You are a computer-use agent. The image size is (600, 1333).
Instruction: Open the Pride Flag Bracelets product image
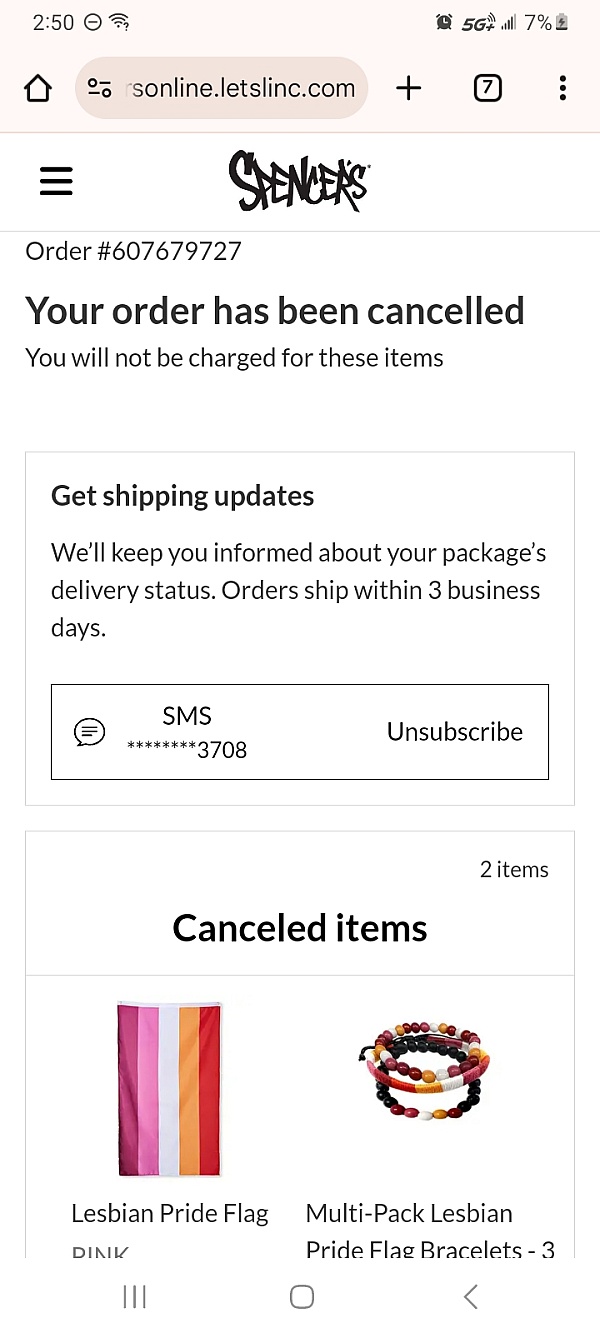424,1070
